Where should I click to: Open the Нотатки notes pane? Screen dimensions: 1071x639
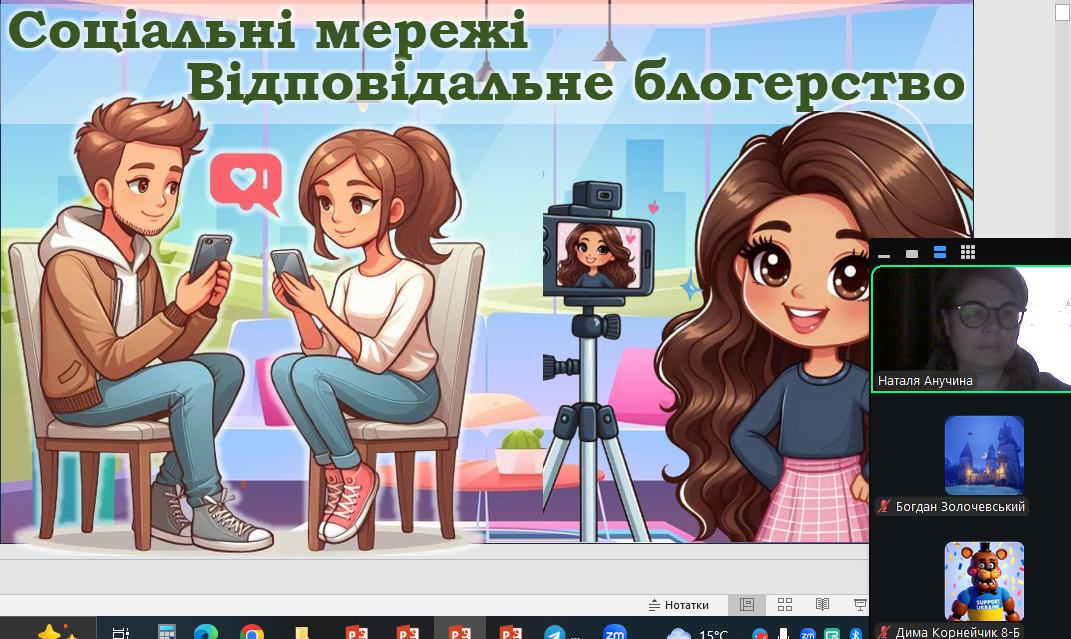[679, 605]
